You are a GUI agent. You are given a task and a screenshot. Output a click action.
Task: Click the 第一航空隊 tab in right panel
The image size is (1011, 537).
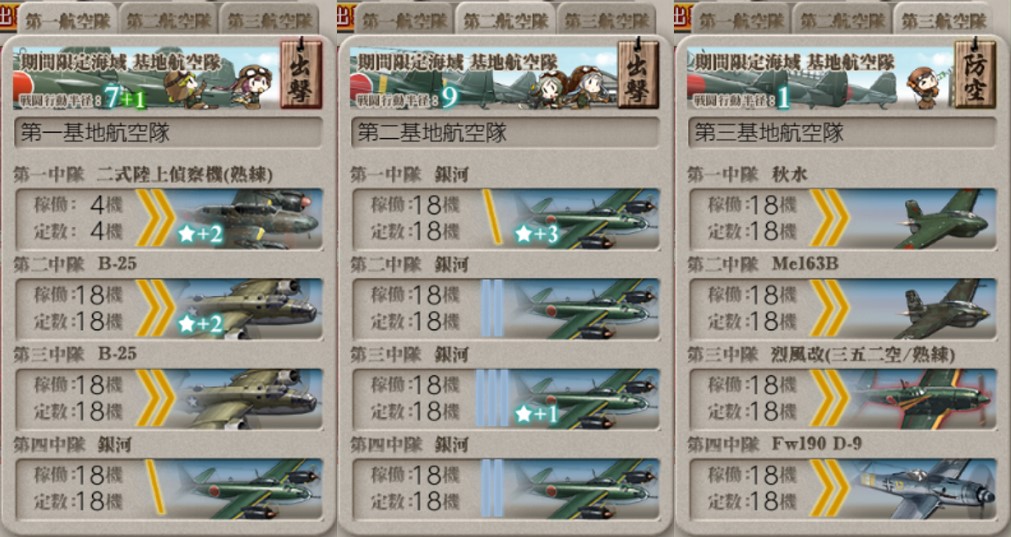pos(741,20)
